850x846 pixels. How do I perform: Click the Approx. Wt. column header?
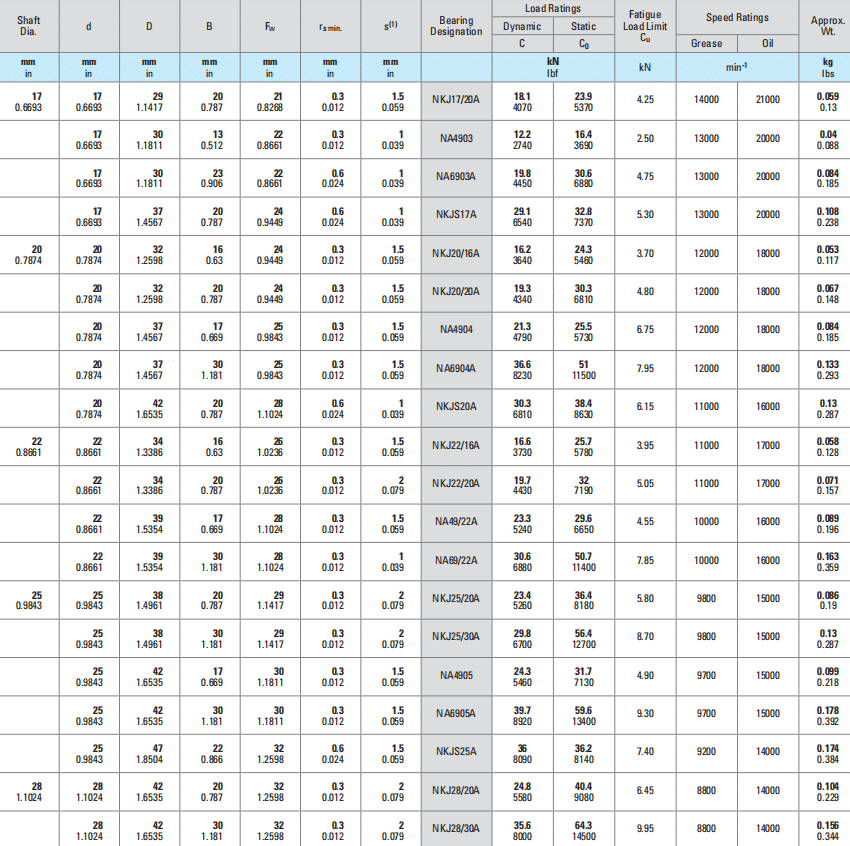click(827, 26)
